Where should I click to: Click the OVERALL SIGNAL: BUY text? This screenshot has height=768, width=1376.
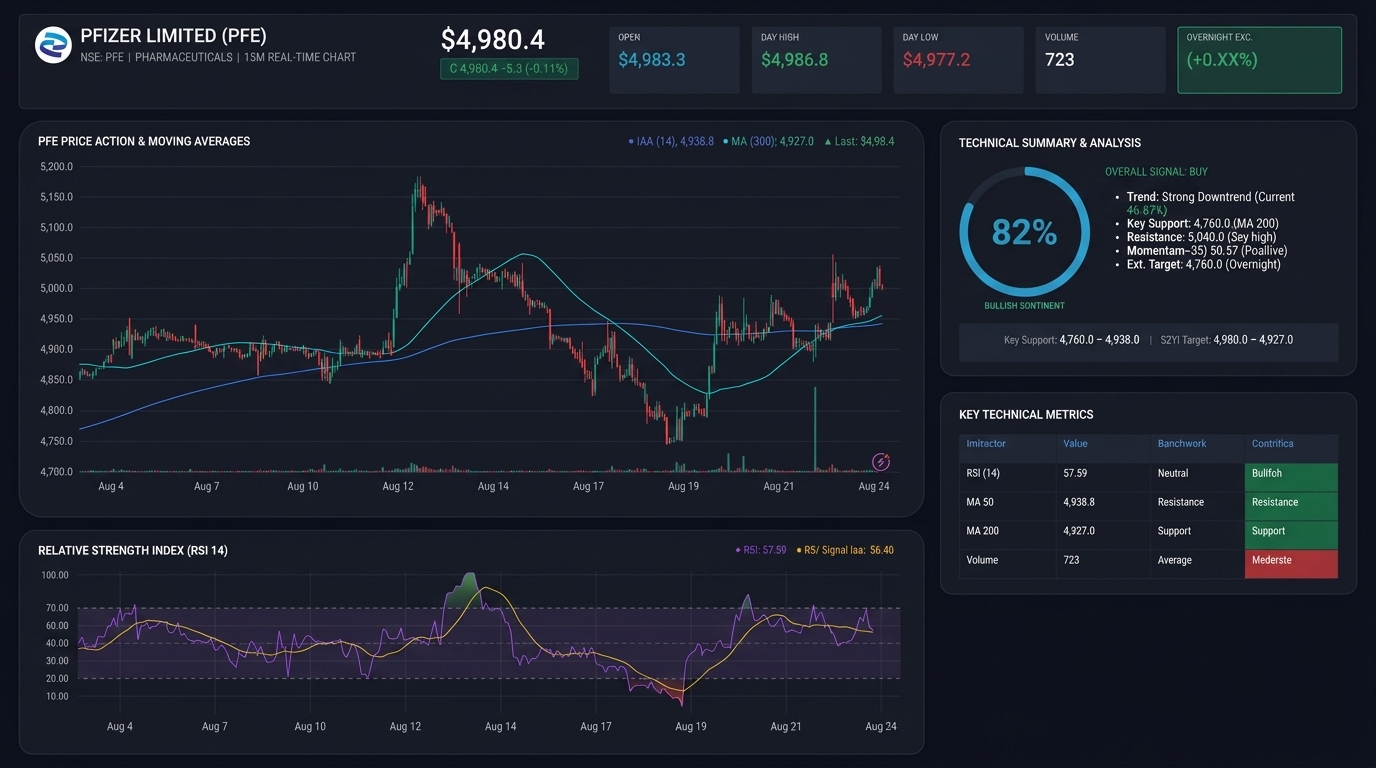(1156, 172)
